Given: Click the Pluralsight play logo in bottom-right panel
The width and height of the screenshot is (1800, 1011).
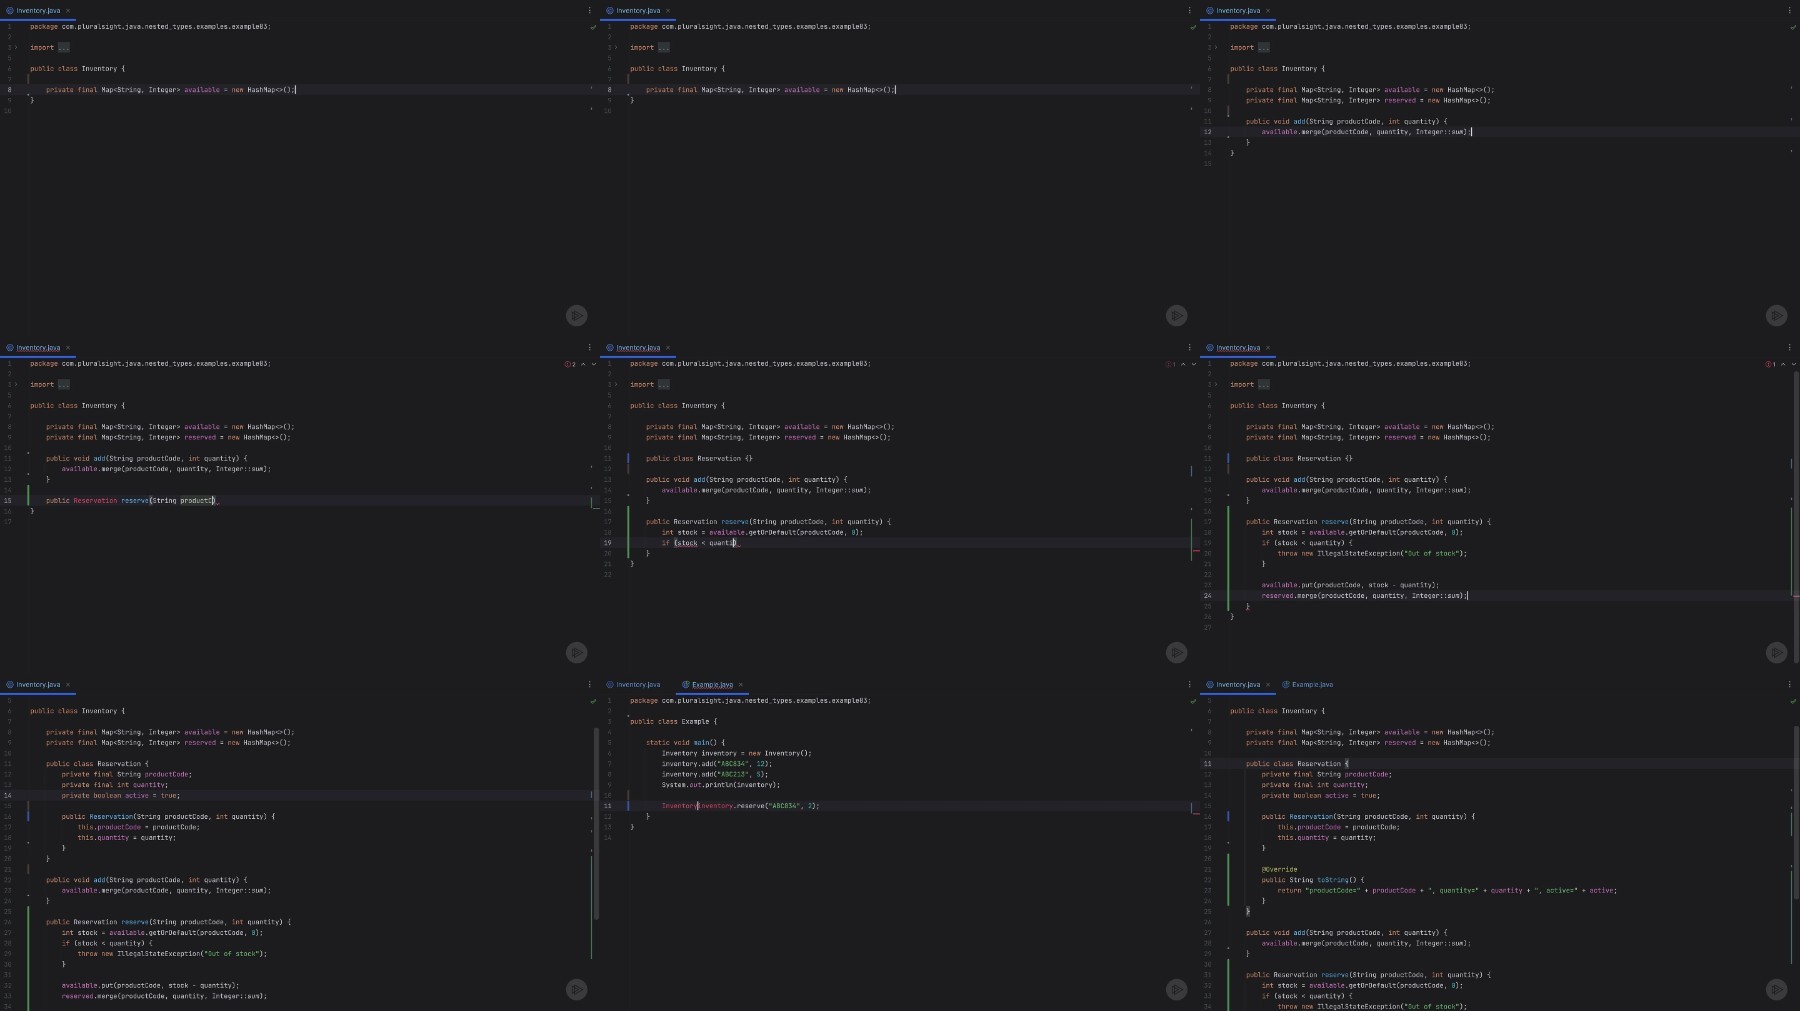Looking at the screenshot, I should click(1776, 989).
